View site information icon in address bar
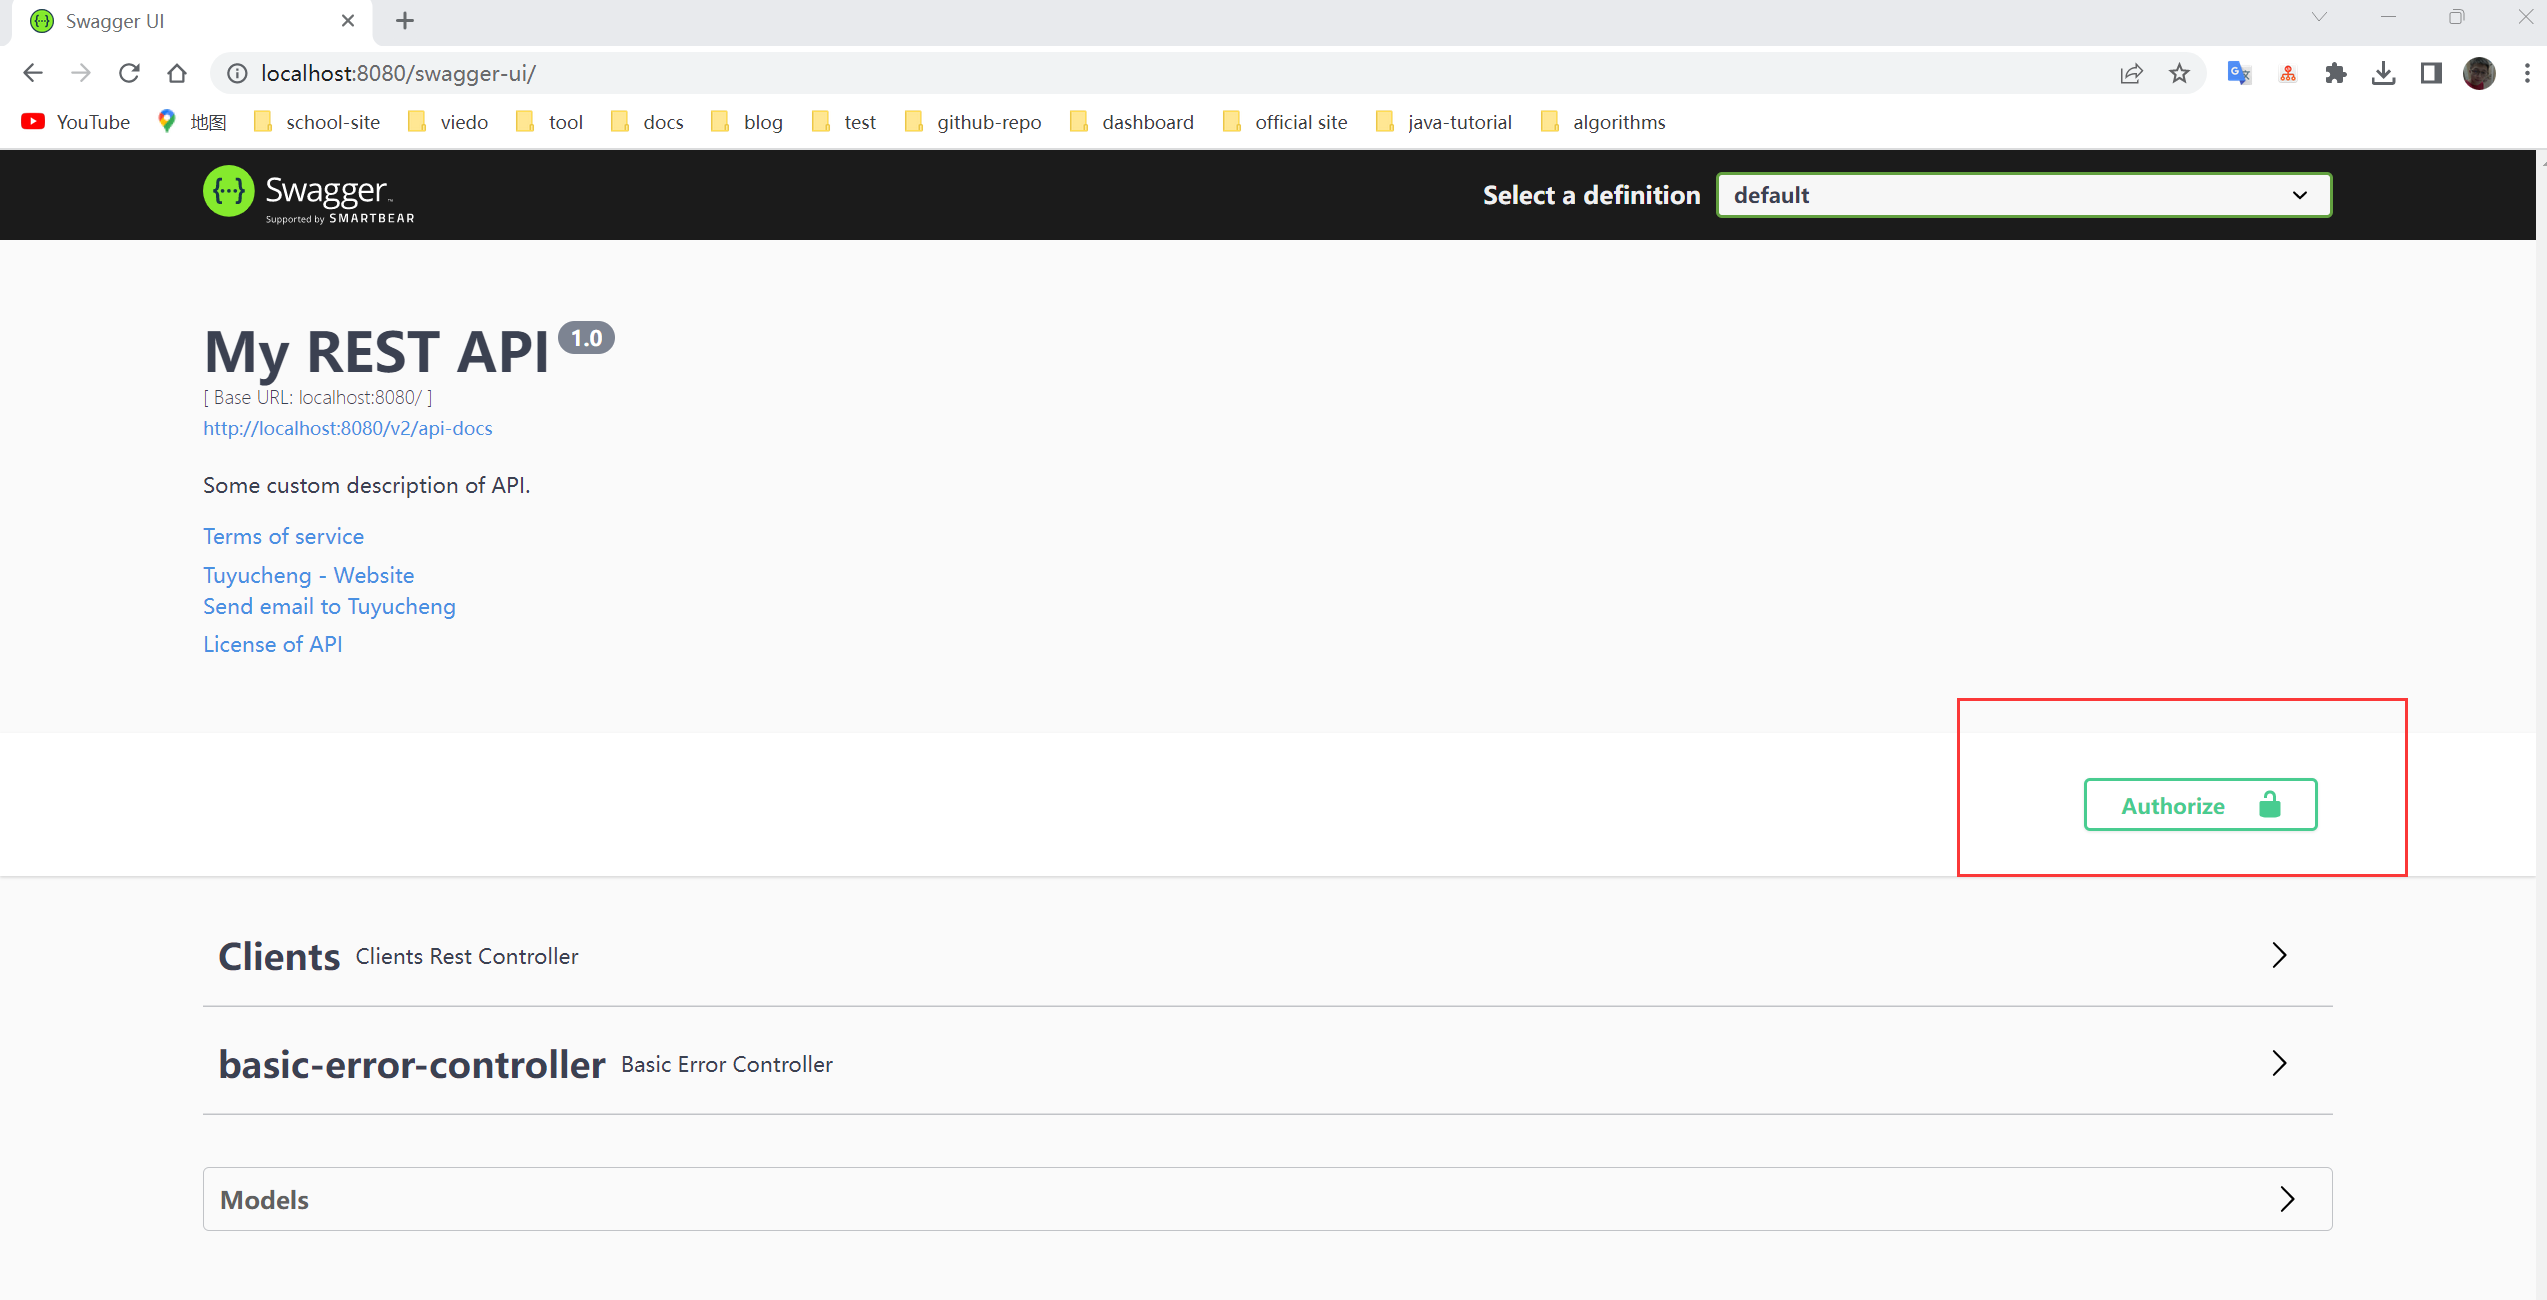The image size is (2547, 1300). 237,73
